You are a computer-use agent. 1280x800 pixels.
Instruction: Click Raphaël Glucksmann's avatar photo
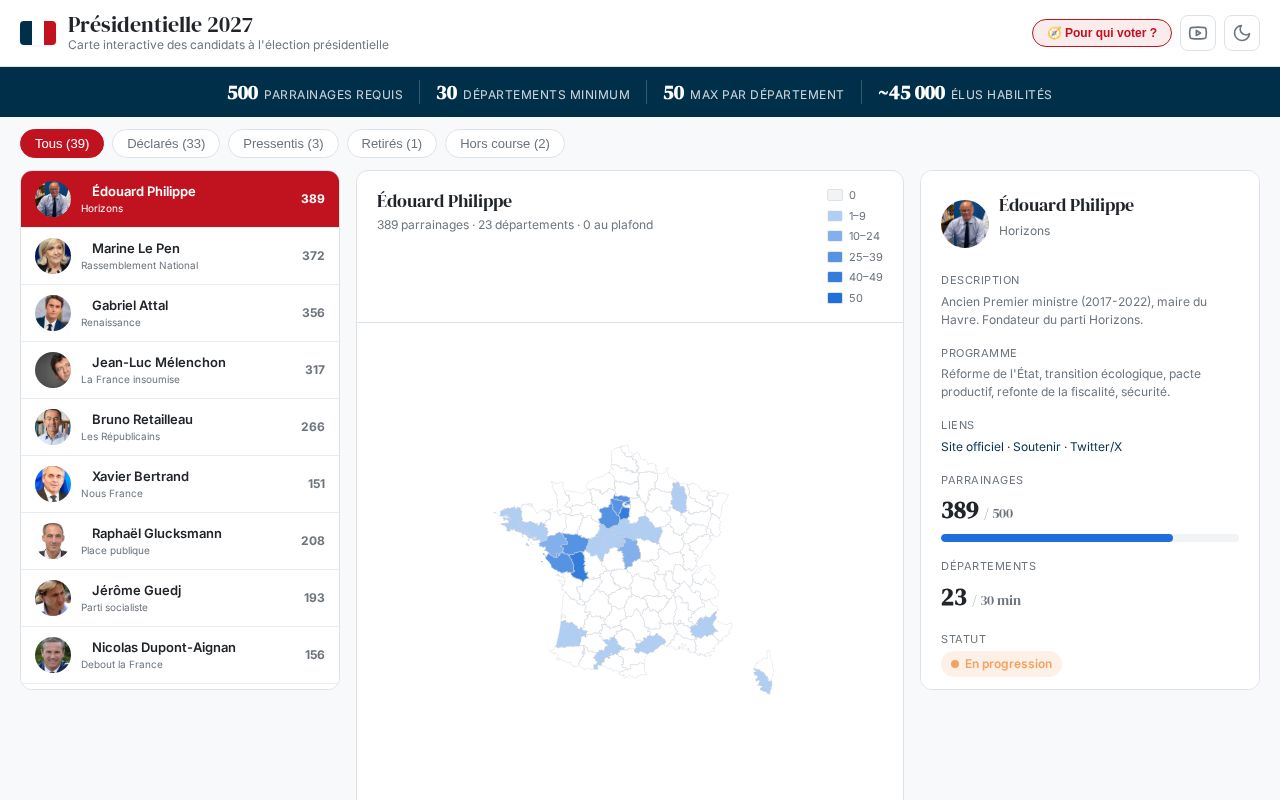click(x=53, y=541)
